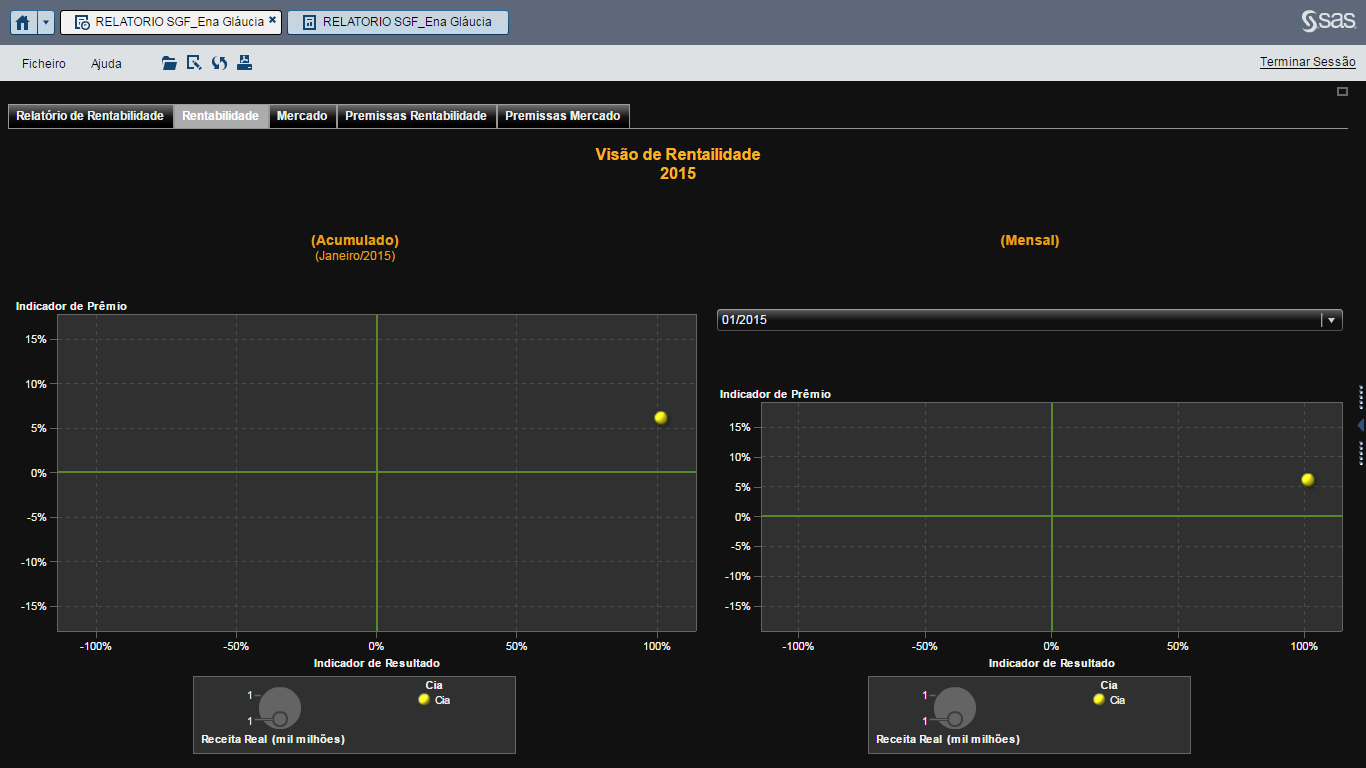1366x768 pixels.
Task: Click yellow bubble in Mensal chart
Action: [1307, 480]
